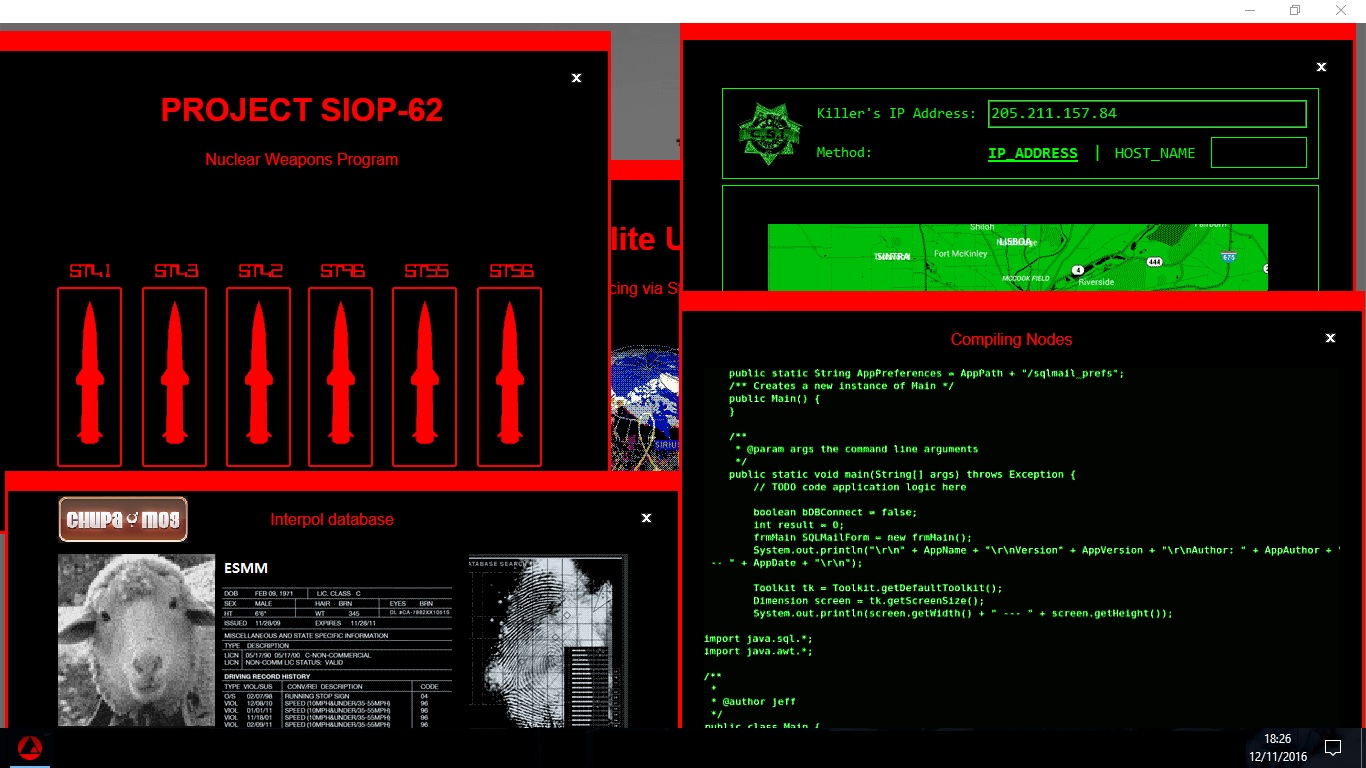Select the ST55 missile silo

[x=424, y=376]
